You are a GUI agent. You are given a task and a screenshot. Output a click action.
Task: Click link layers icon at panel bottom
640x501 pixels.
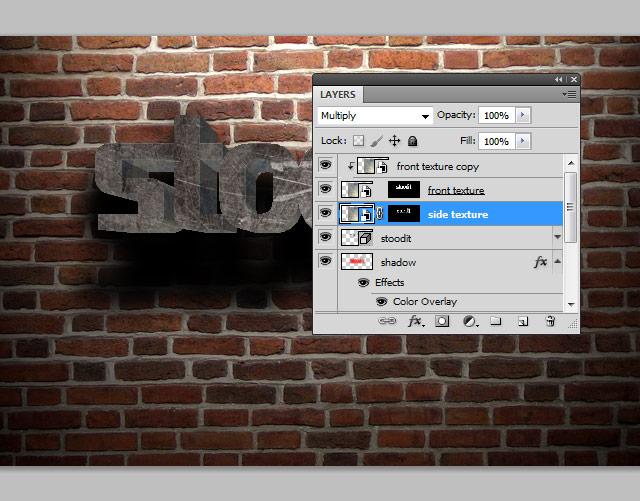(387, 321)
